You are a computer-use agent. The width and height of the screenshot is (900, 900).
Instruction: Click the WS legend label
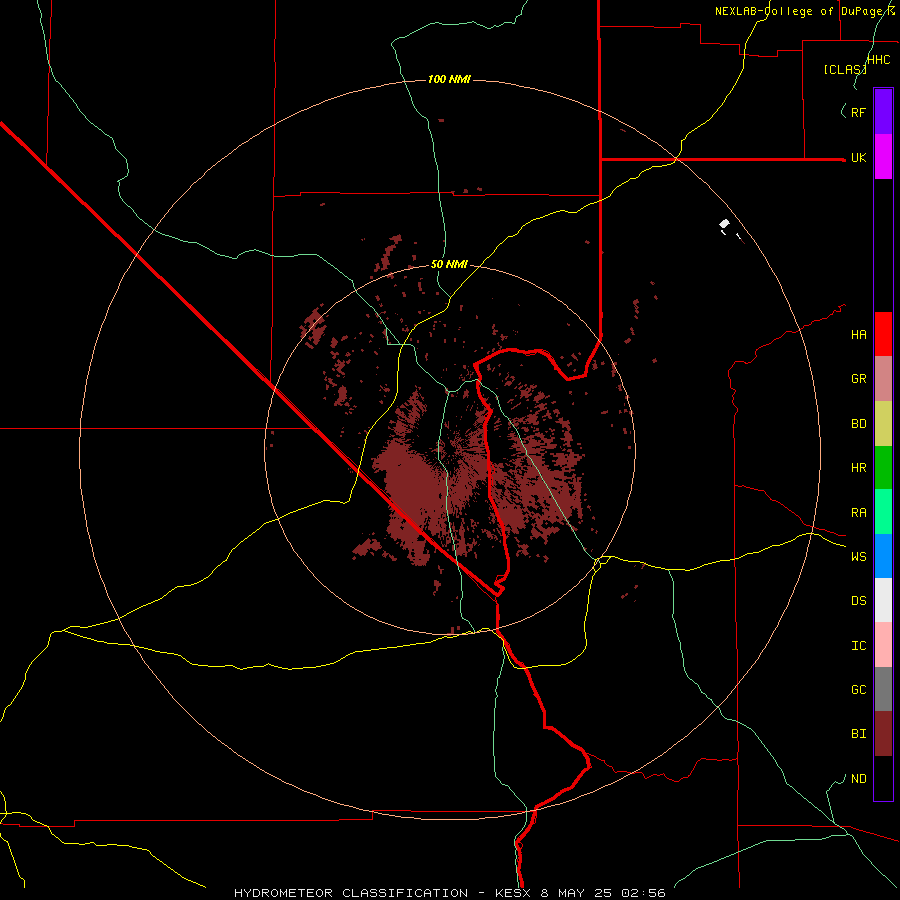coord(859,557)
